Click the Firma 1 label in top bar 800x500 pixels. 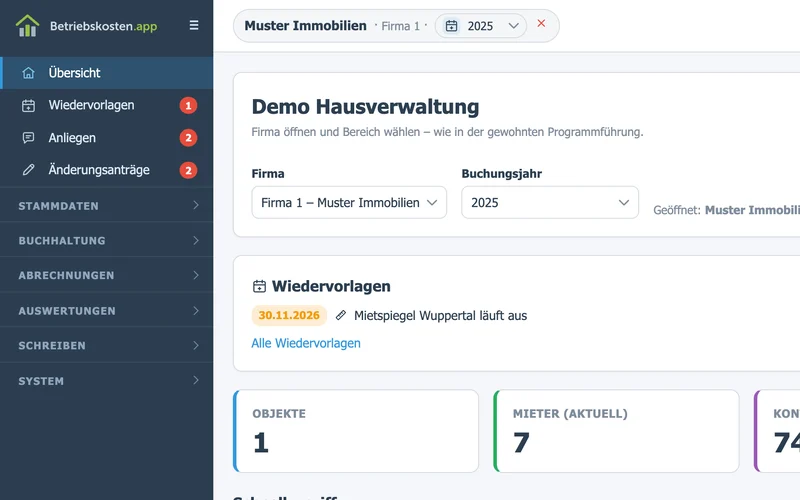[401, 26]
